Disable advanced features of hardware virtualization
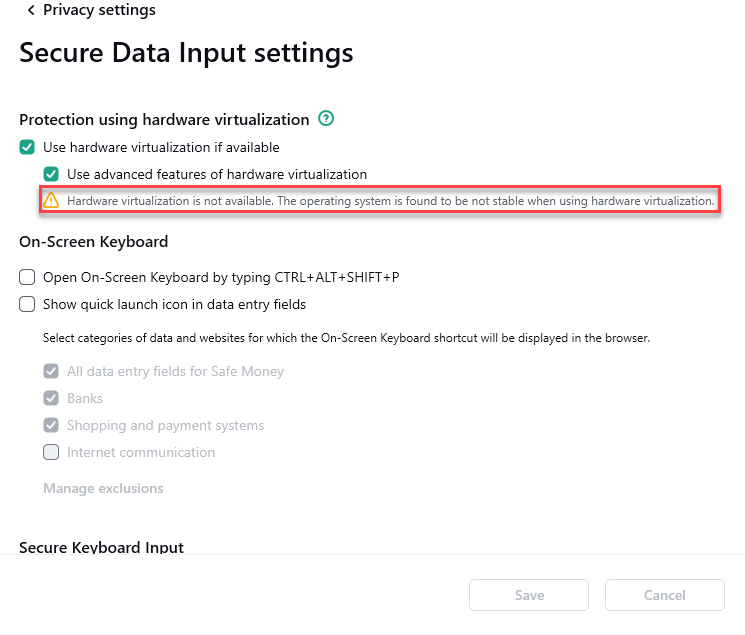 pos(51,174)
